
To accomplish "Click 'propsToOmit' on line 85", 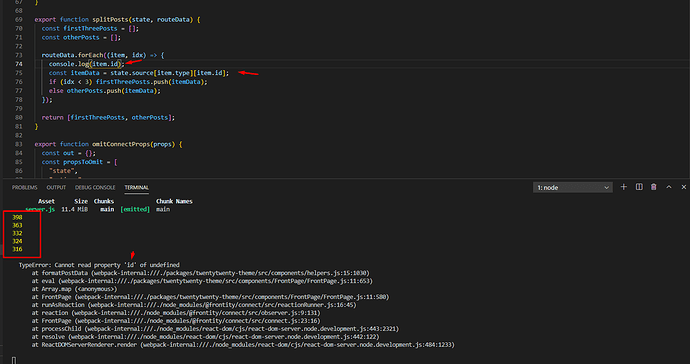I will click(x=83, y=162).
